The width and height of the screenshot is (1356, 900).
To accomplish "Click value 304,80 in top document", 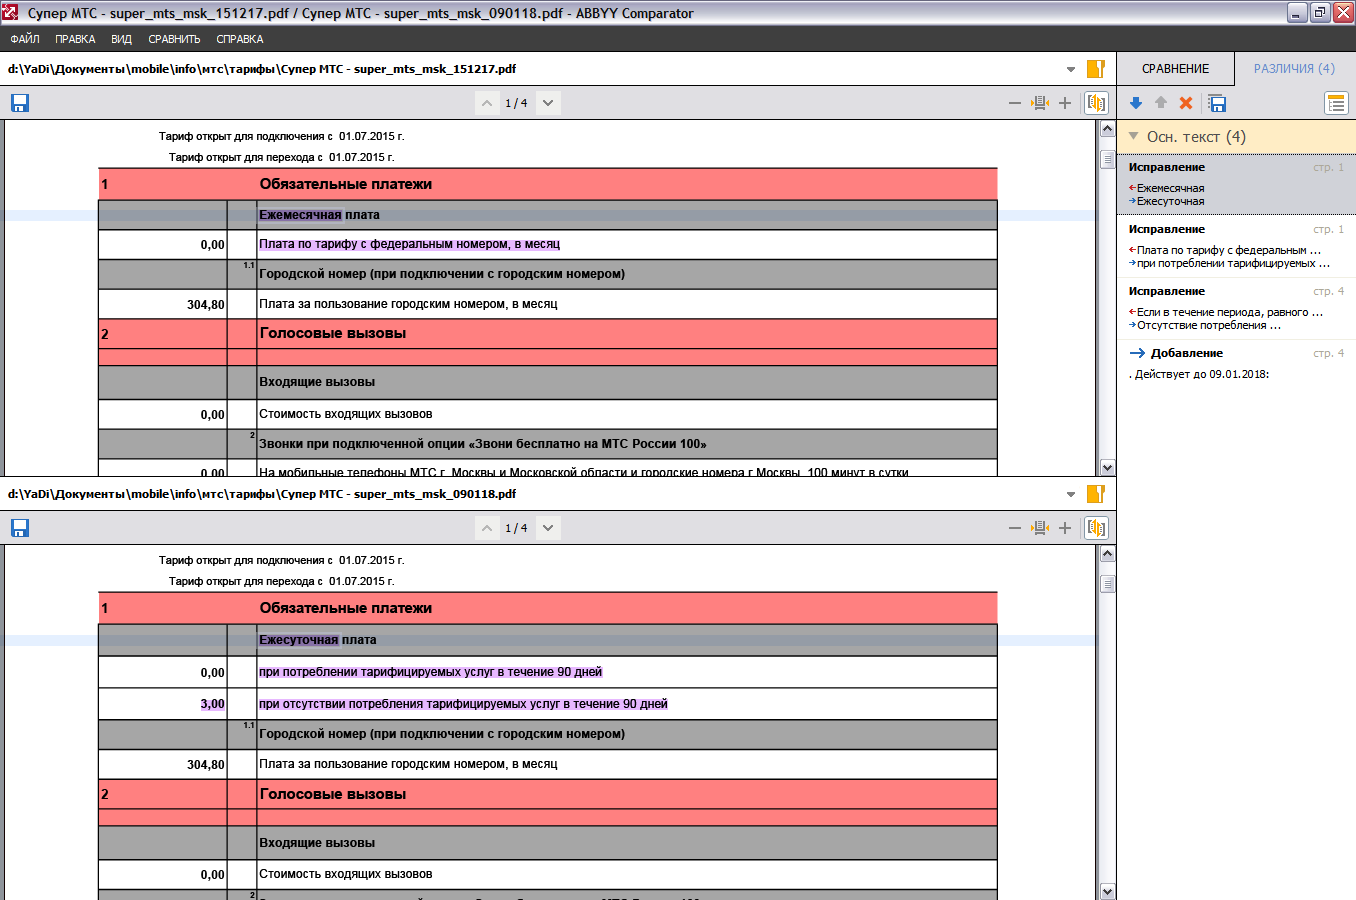I will click(206, 304).
